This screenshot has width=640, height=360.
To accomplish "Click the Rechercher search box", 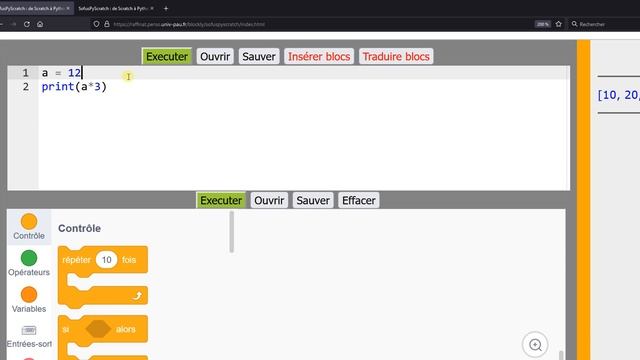I will pos(604,24).
